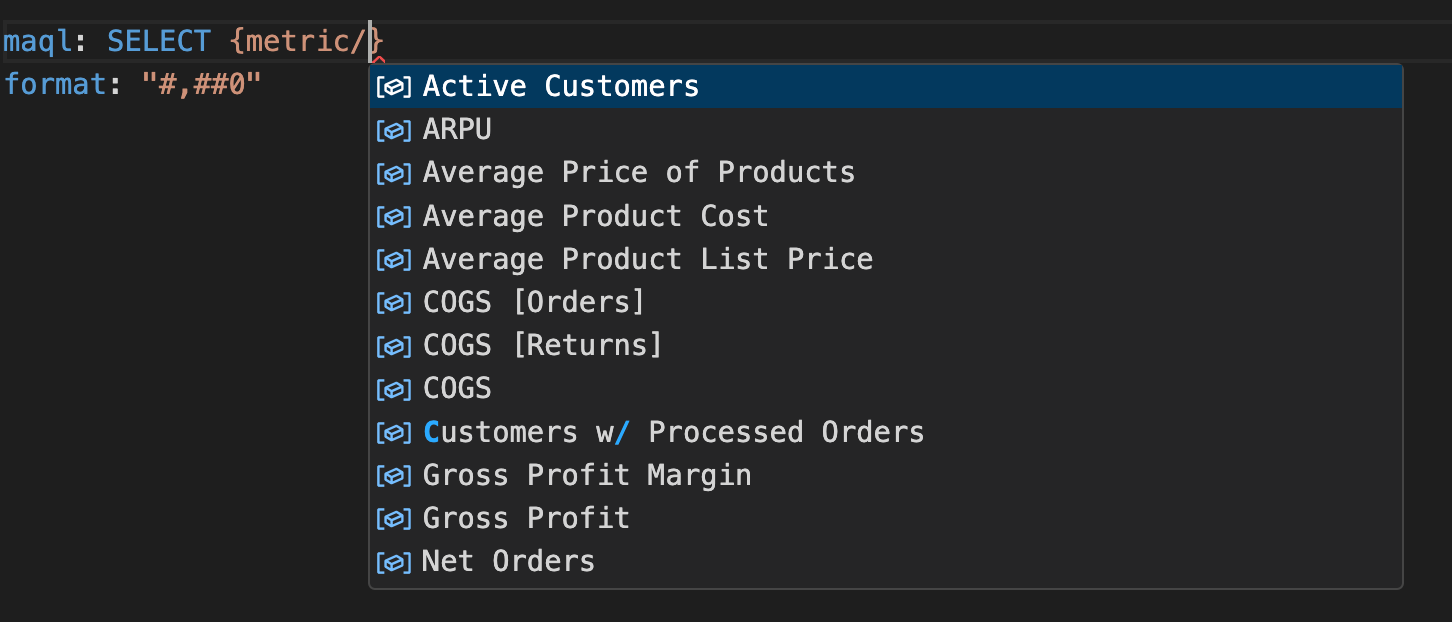Select the ARPU metric suggestion
Viewport: 1452px width, 622px height.
click(456, 129)
